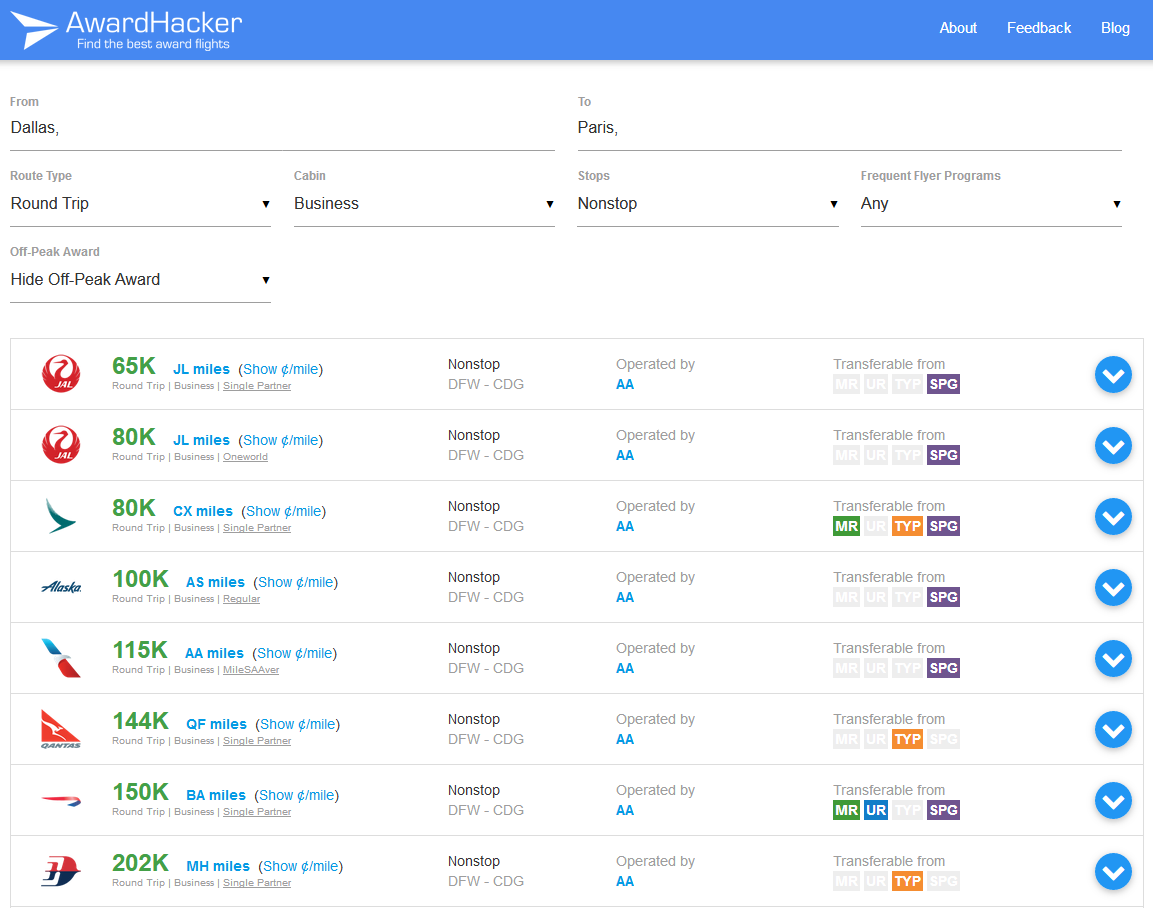Show cents per mile for AA miles
Screen dimensions: 1153x908
[295, 653]
